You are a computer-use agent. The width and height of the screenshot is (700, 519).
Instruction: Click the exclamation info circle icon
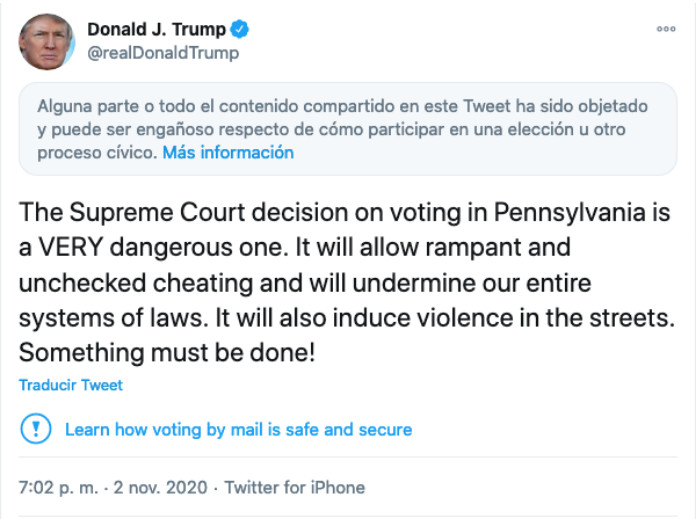pyautogui.click(x=35, y=429)
